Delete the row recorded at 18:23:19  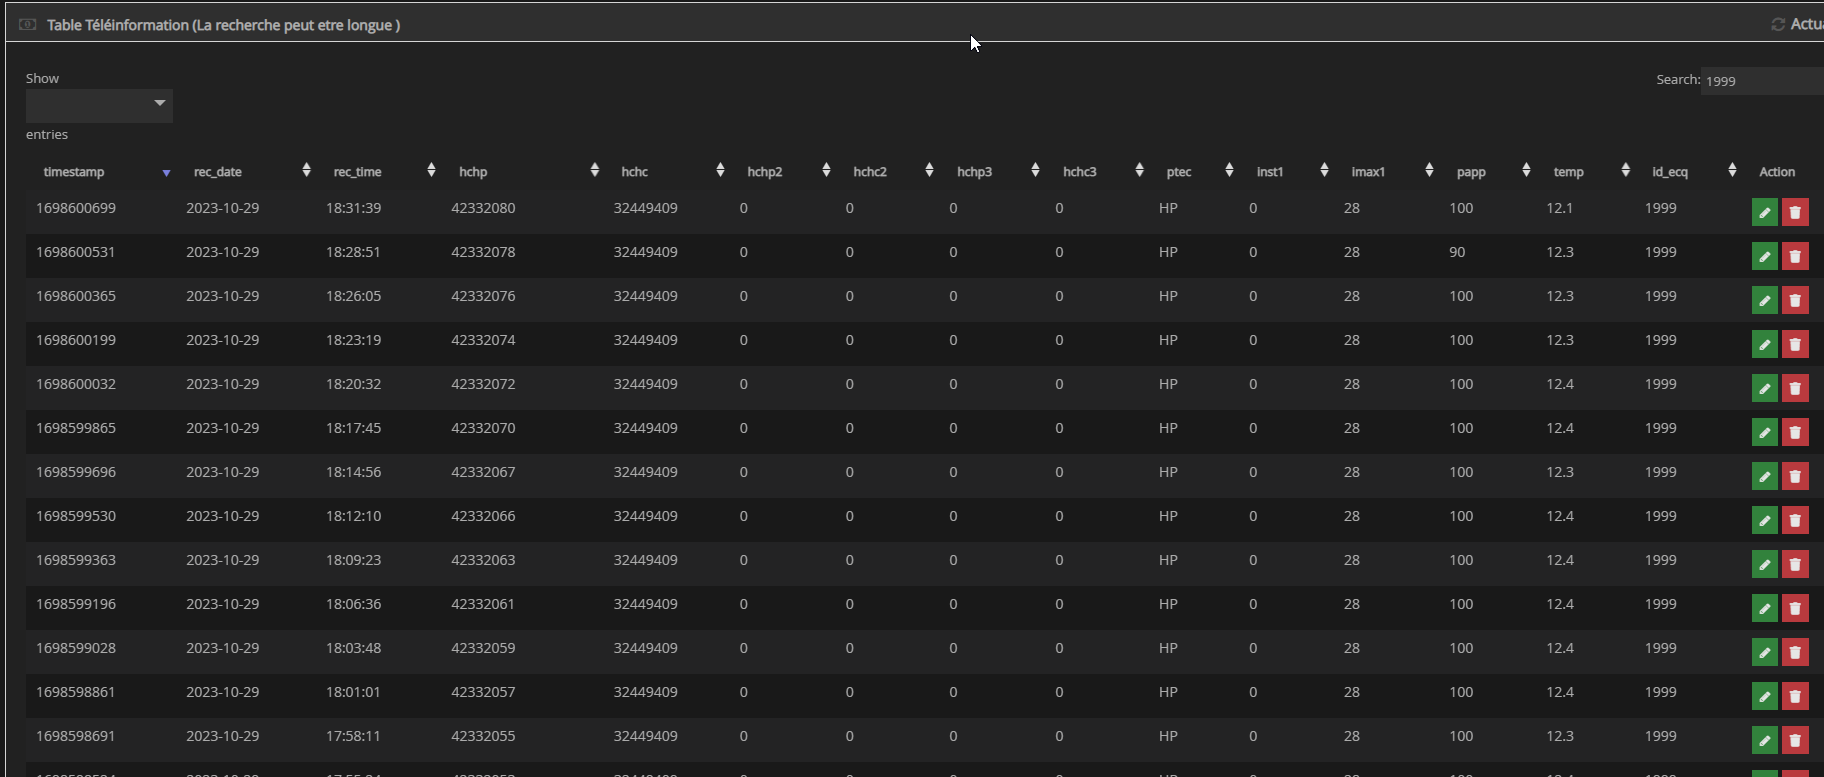pos(1795,344)
